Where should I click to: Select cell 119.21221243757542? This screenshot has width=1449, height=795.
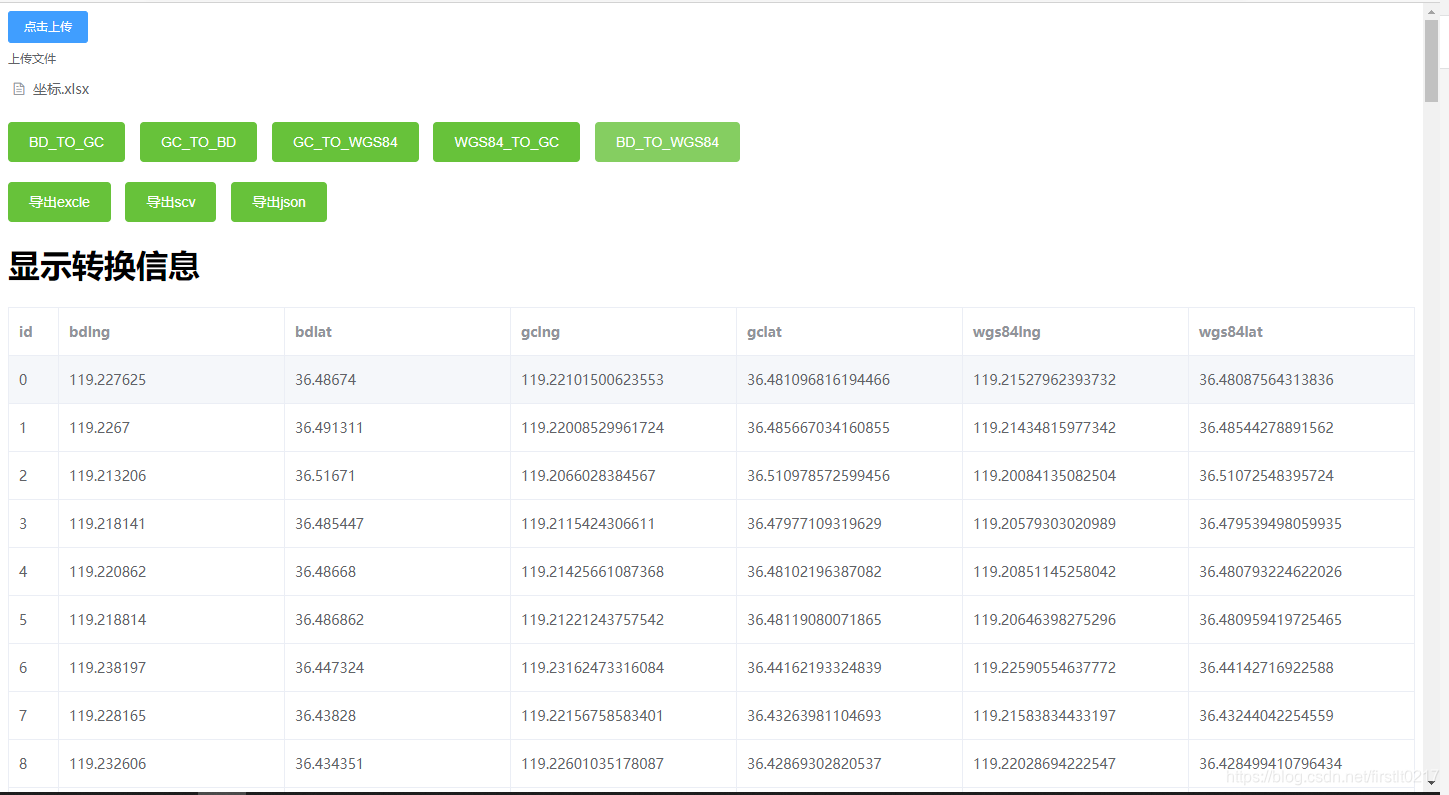(x=624, y=620)
